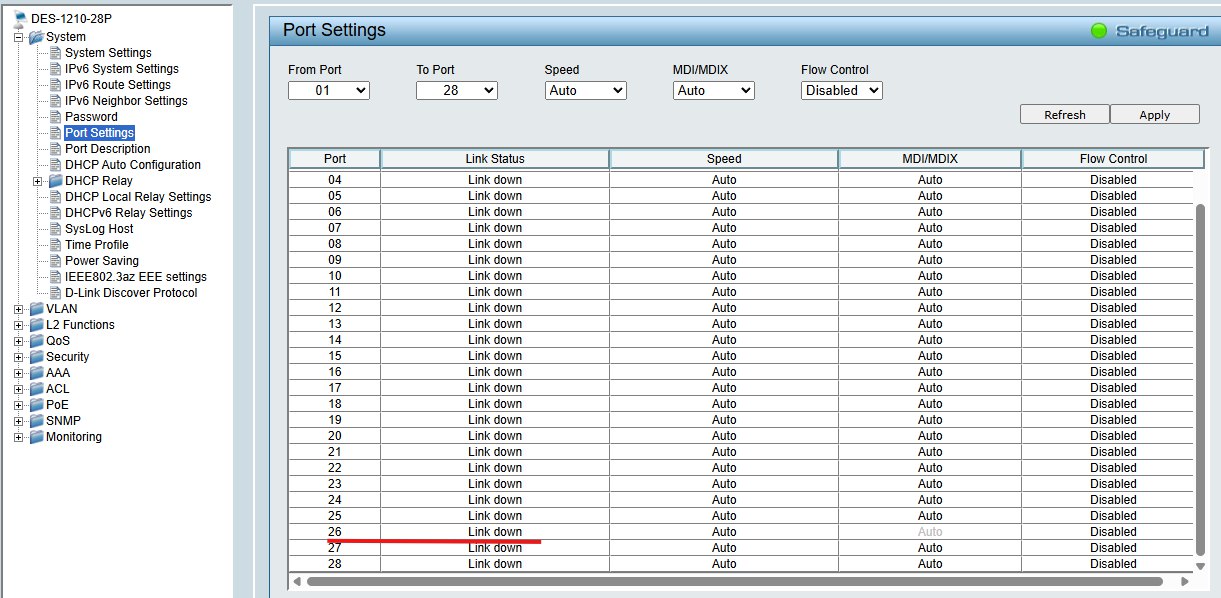Click Auto speed cell for port 04
Image resolution: width=1221 pixels, height=598 pixels.
pyautogui.click(x=724, y=180)
